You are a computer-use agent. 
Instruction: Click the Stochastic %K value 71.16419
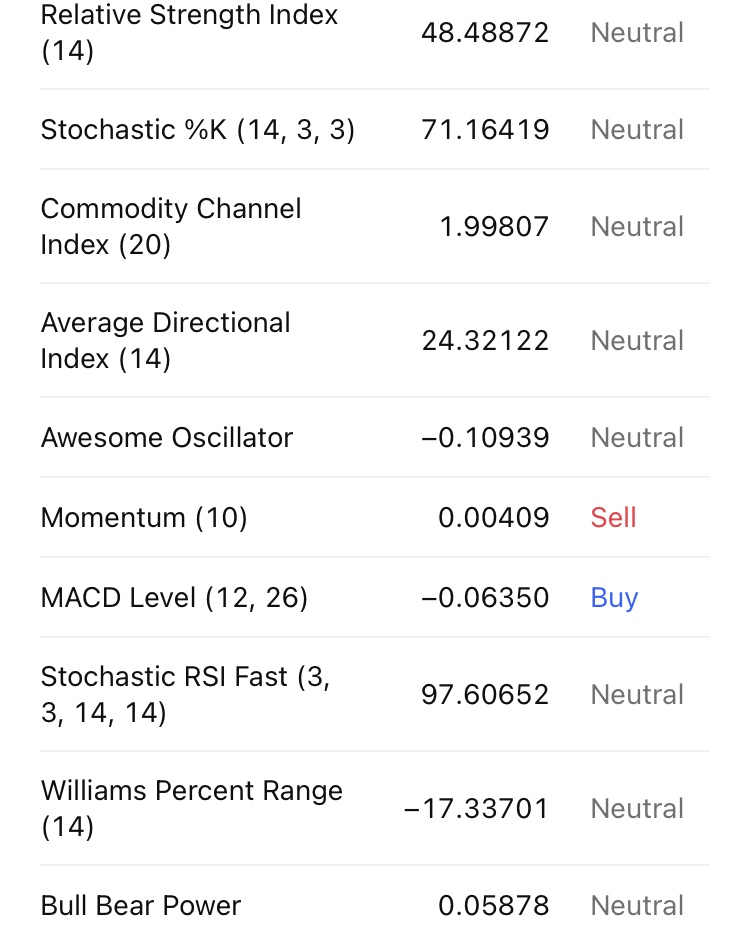pos(485,129)
